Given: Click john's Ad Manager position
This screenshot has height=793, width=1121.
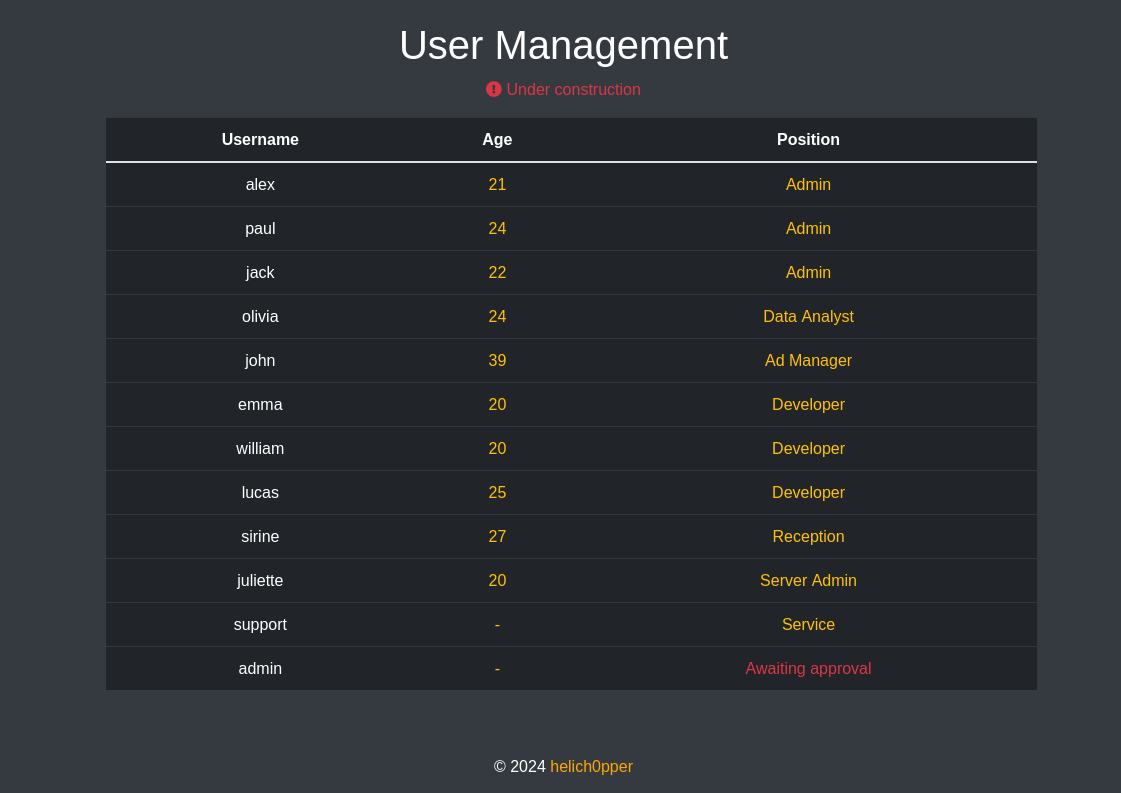Looking at the screenshot, I should point(808,361).
